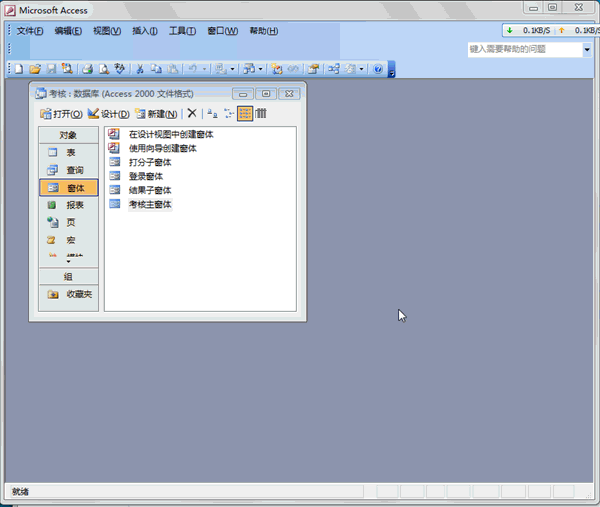Switch to Large Icons view
This screenshot has height=507, width=600.
212,113
